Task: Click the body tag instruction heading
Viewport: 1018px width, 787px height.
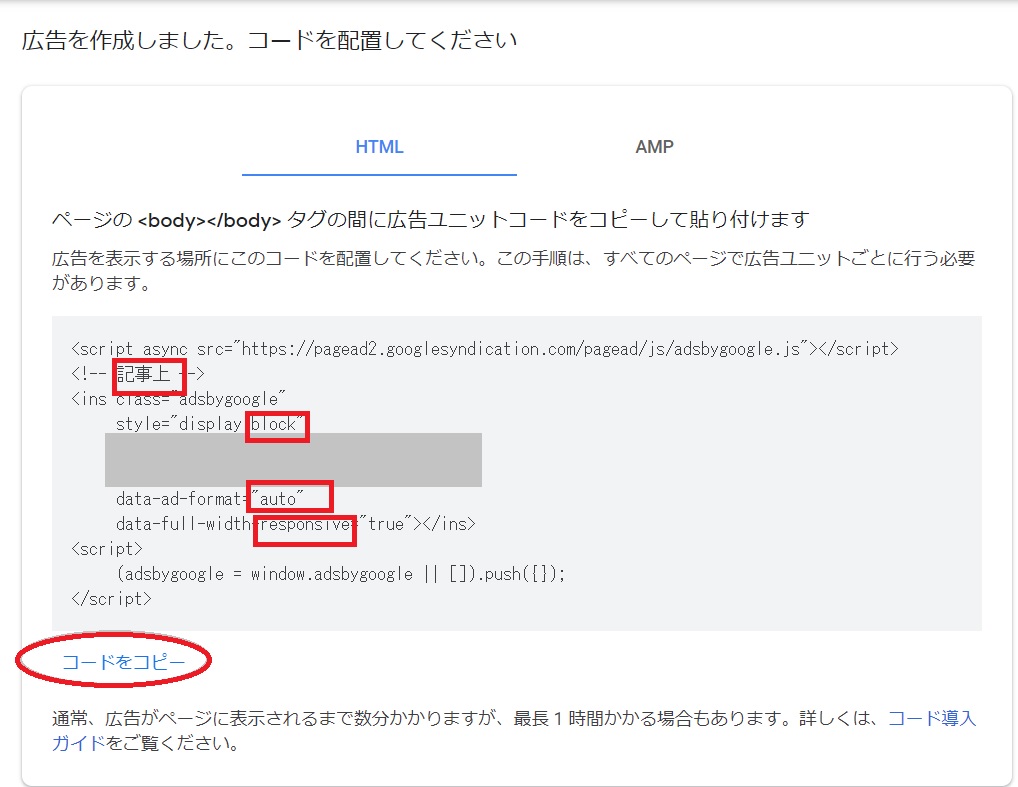Action: click(430, 219)
